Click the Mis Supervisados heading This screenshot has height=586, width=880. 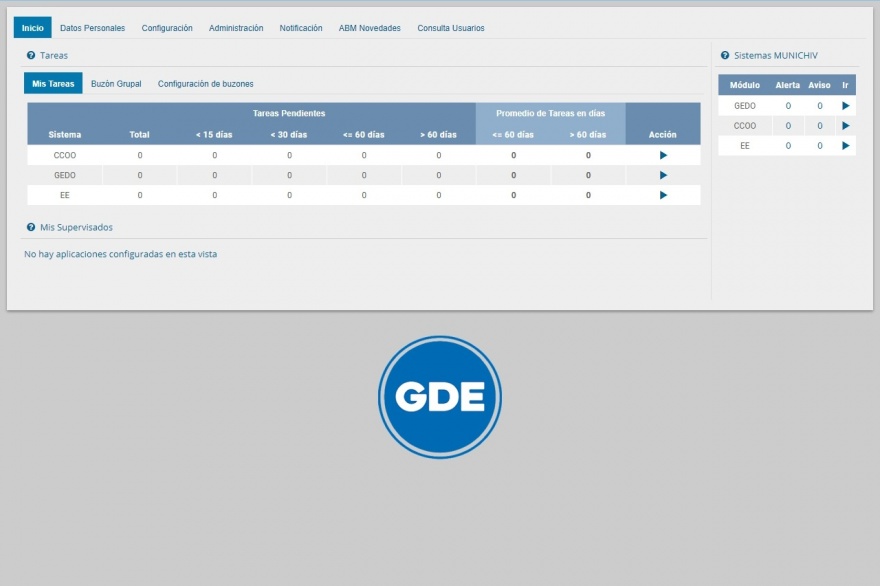click(x=76, y=227)
